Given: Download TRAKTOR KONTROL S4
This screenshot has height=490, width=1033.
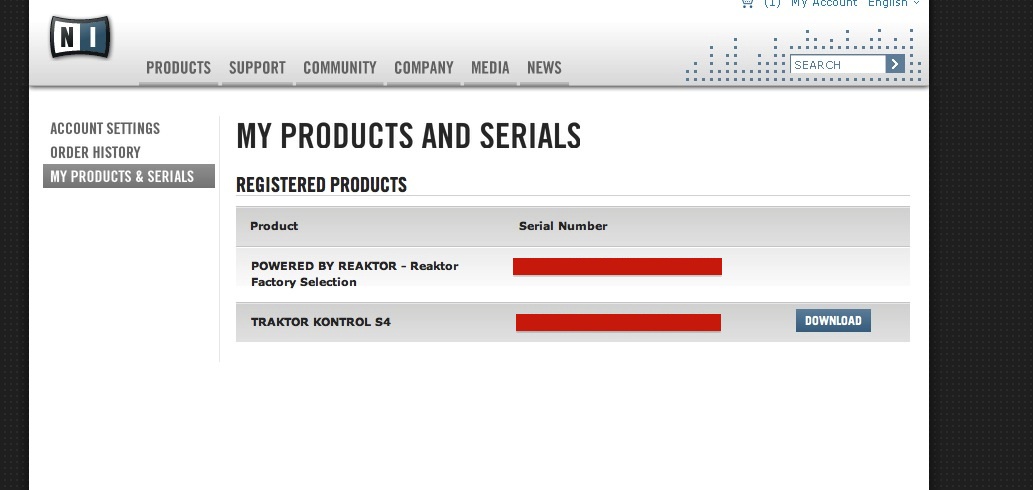Looking at the screenshot, I should point(833,321).
